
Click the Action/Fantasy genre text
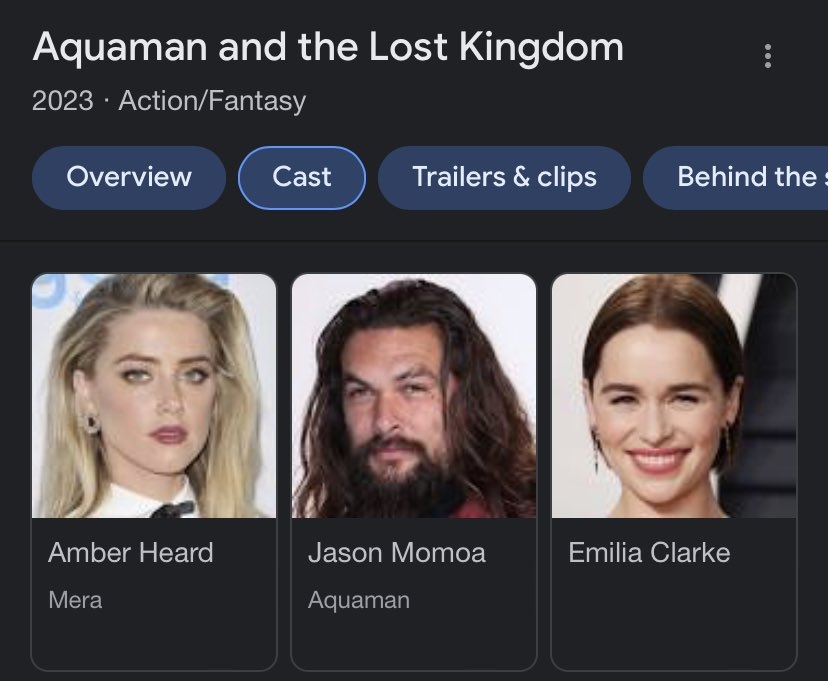212,101
